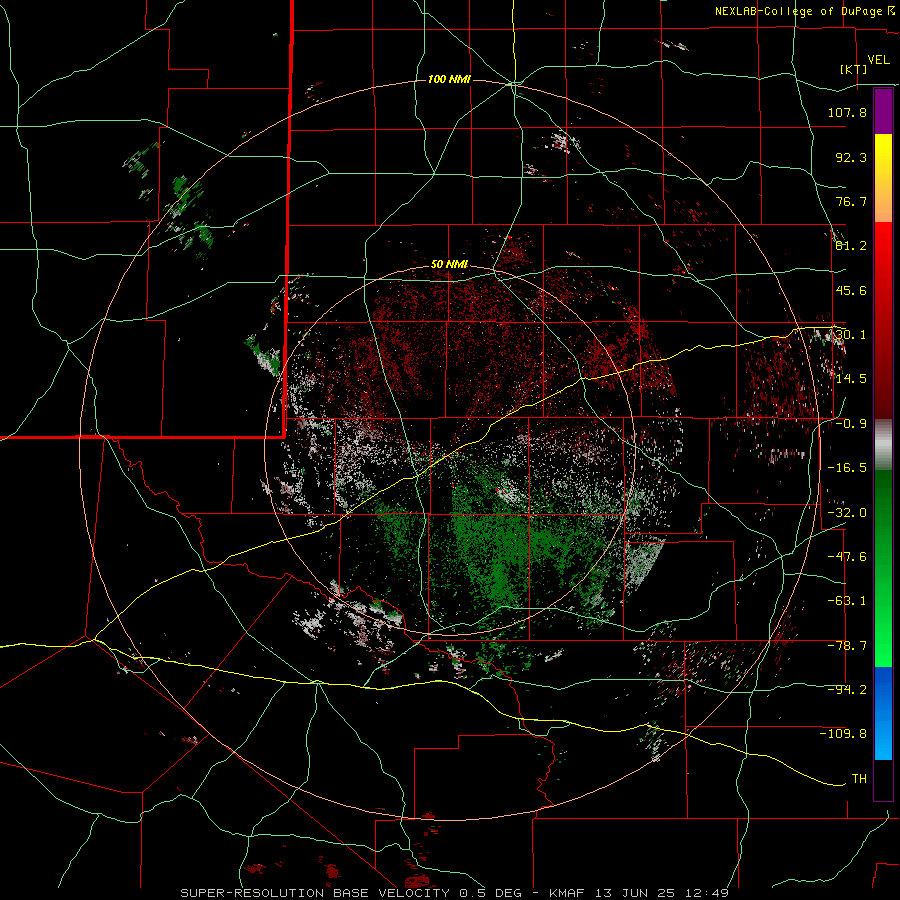Click the 30.1 velocity scale value
900x900 pixels.
(851, 335)
